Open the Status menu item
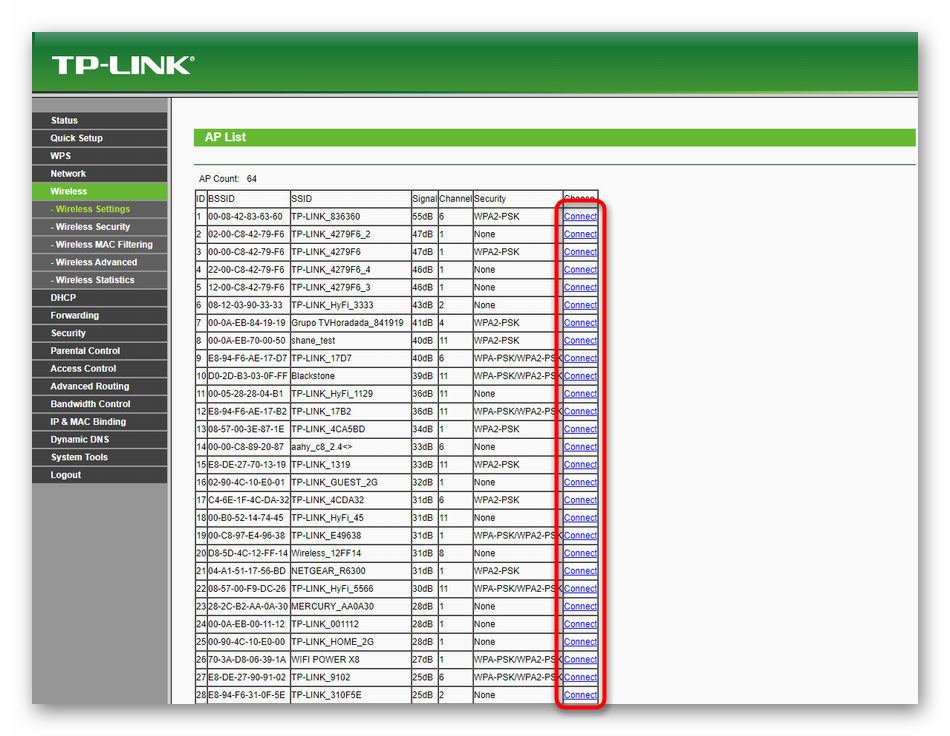 tap(64, 121)
